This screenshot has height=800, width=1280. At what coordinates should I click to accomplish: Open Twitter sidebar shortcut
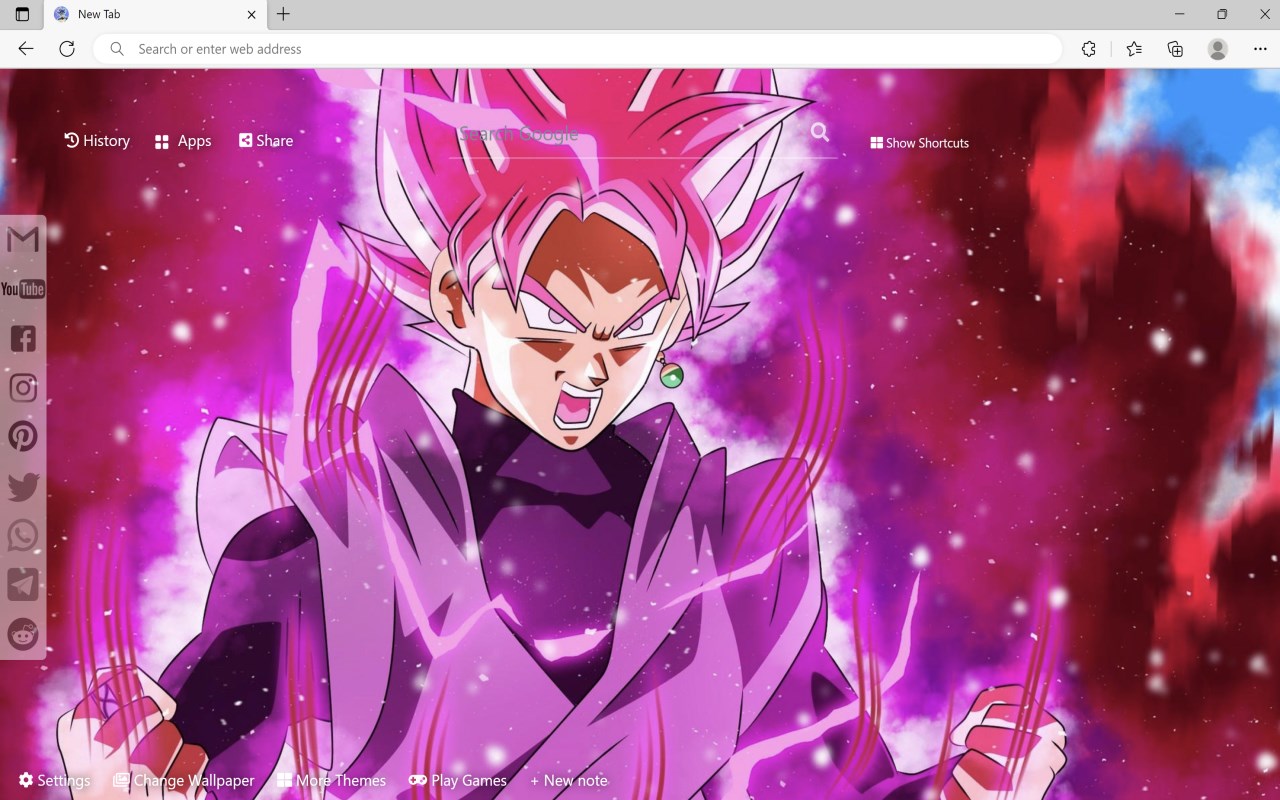pyautogui.click(x=23, y=486)
